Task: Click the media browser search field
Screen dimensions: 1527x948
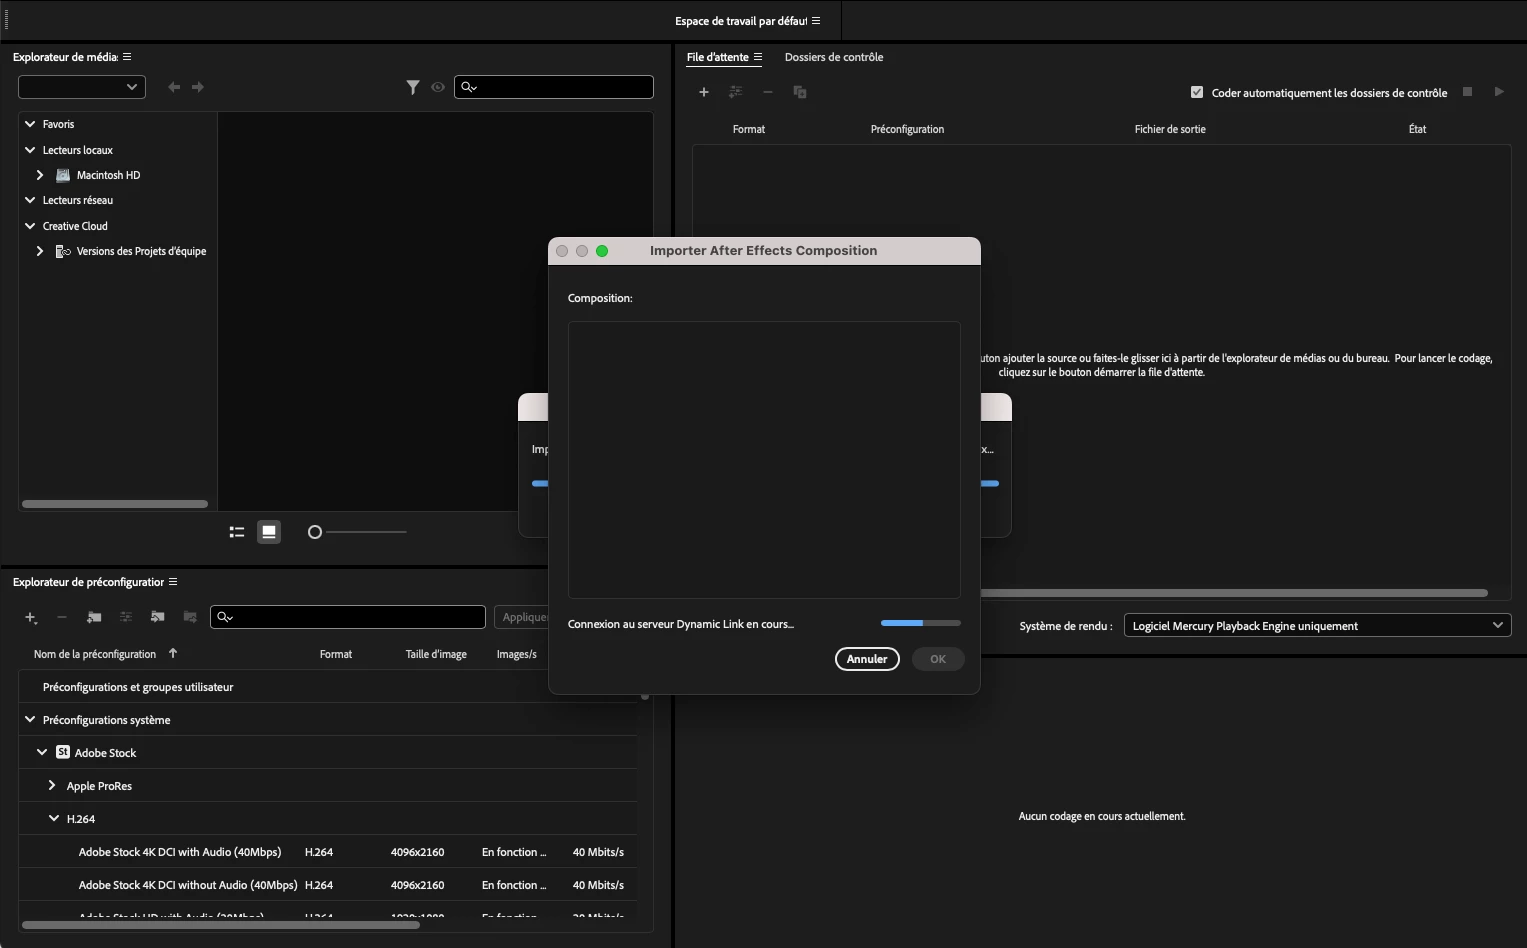Action: [554, 87]
